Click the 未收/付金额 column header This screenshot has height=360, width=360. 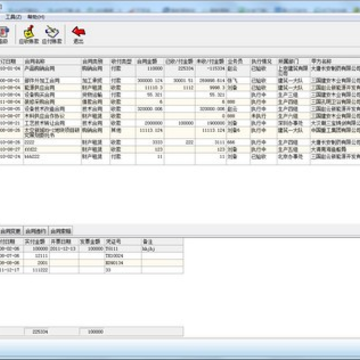(211, 62)
